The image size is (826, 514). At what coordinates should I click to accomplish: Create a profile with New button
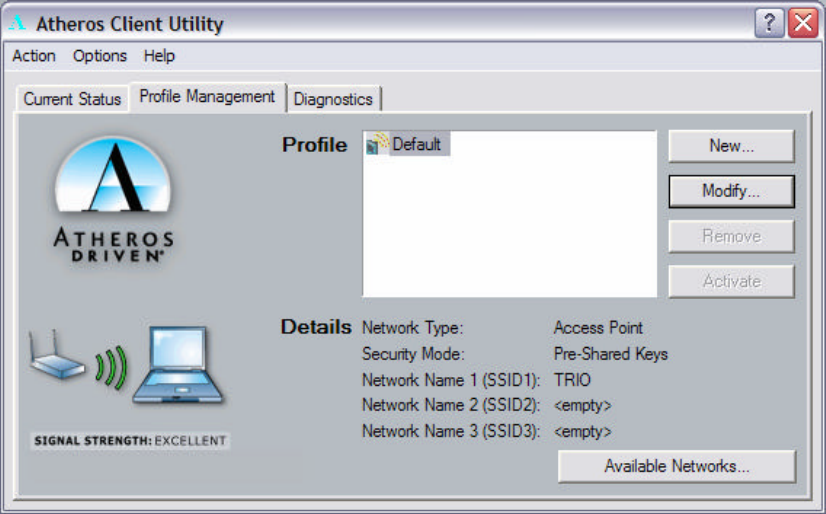coord(731,146)
